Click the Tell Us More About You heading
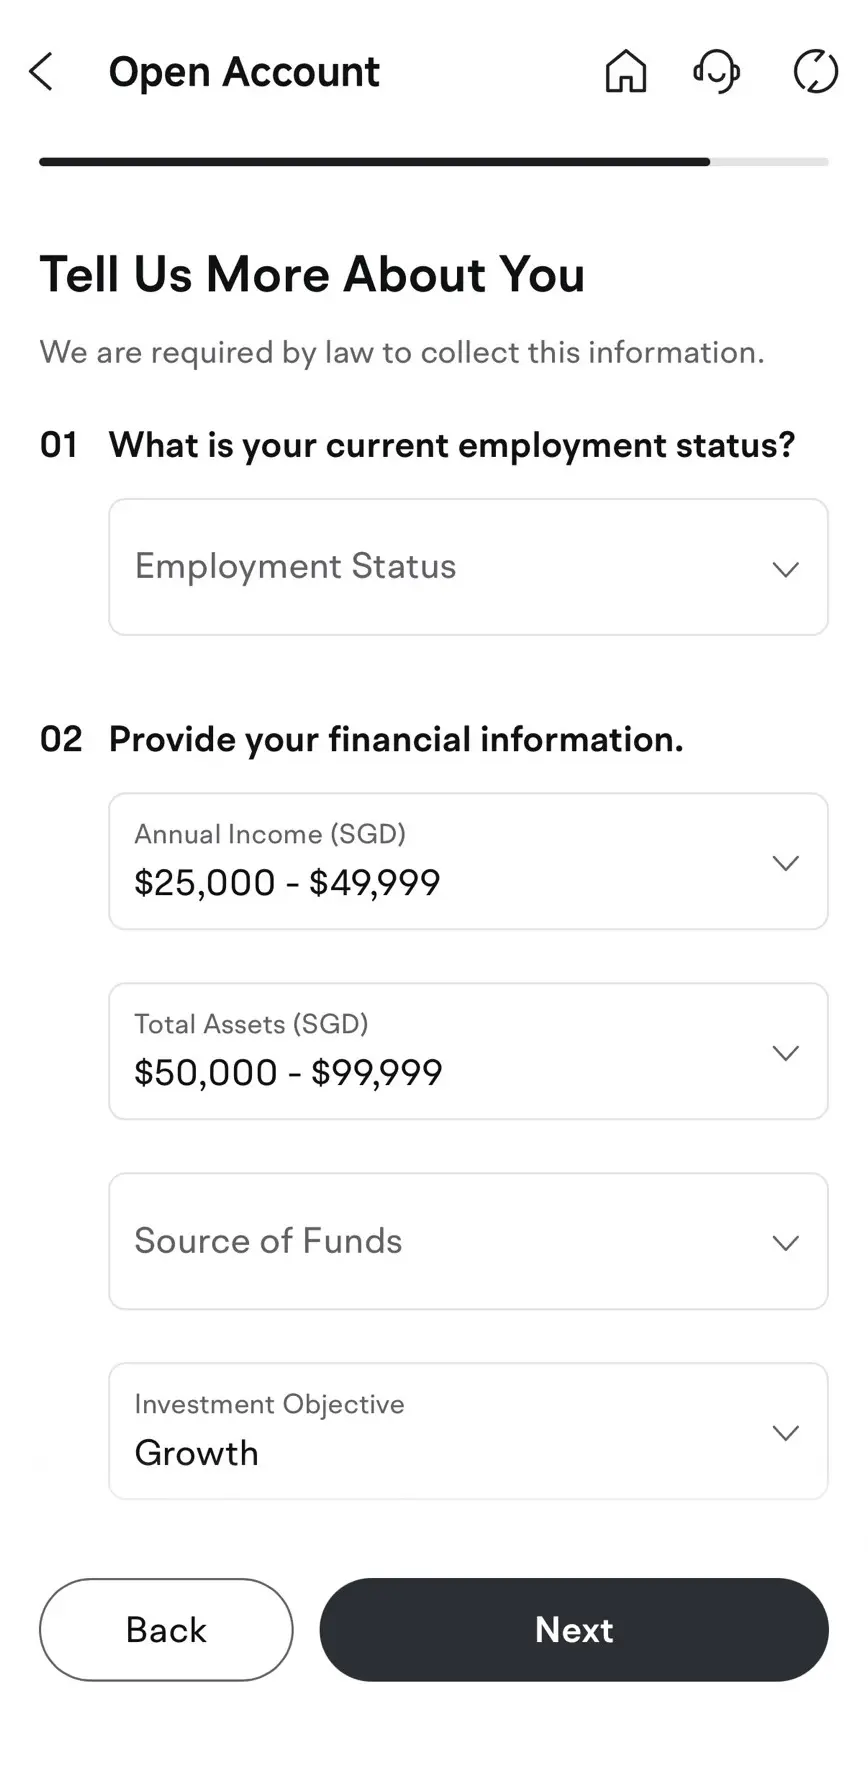Viewport: 868px width, 1789px height. point(312,275)
